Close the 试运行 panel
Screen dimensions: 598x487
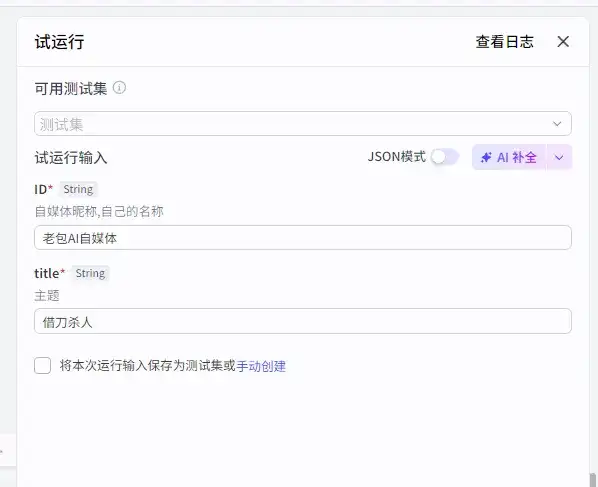[x=563, y=42]
